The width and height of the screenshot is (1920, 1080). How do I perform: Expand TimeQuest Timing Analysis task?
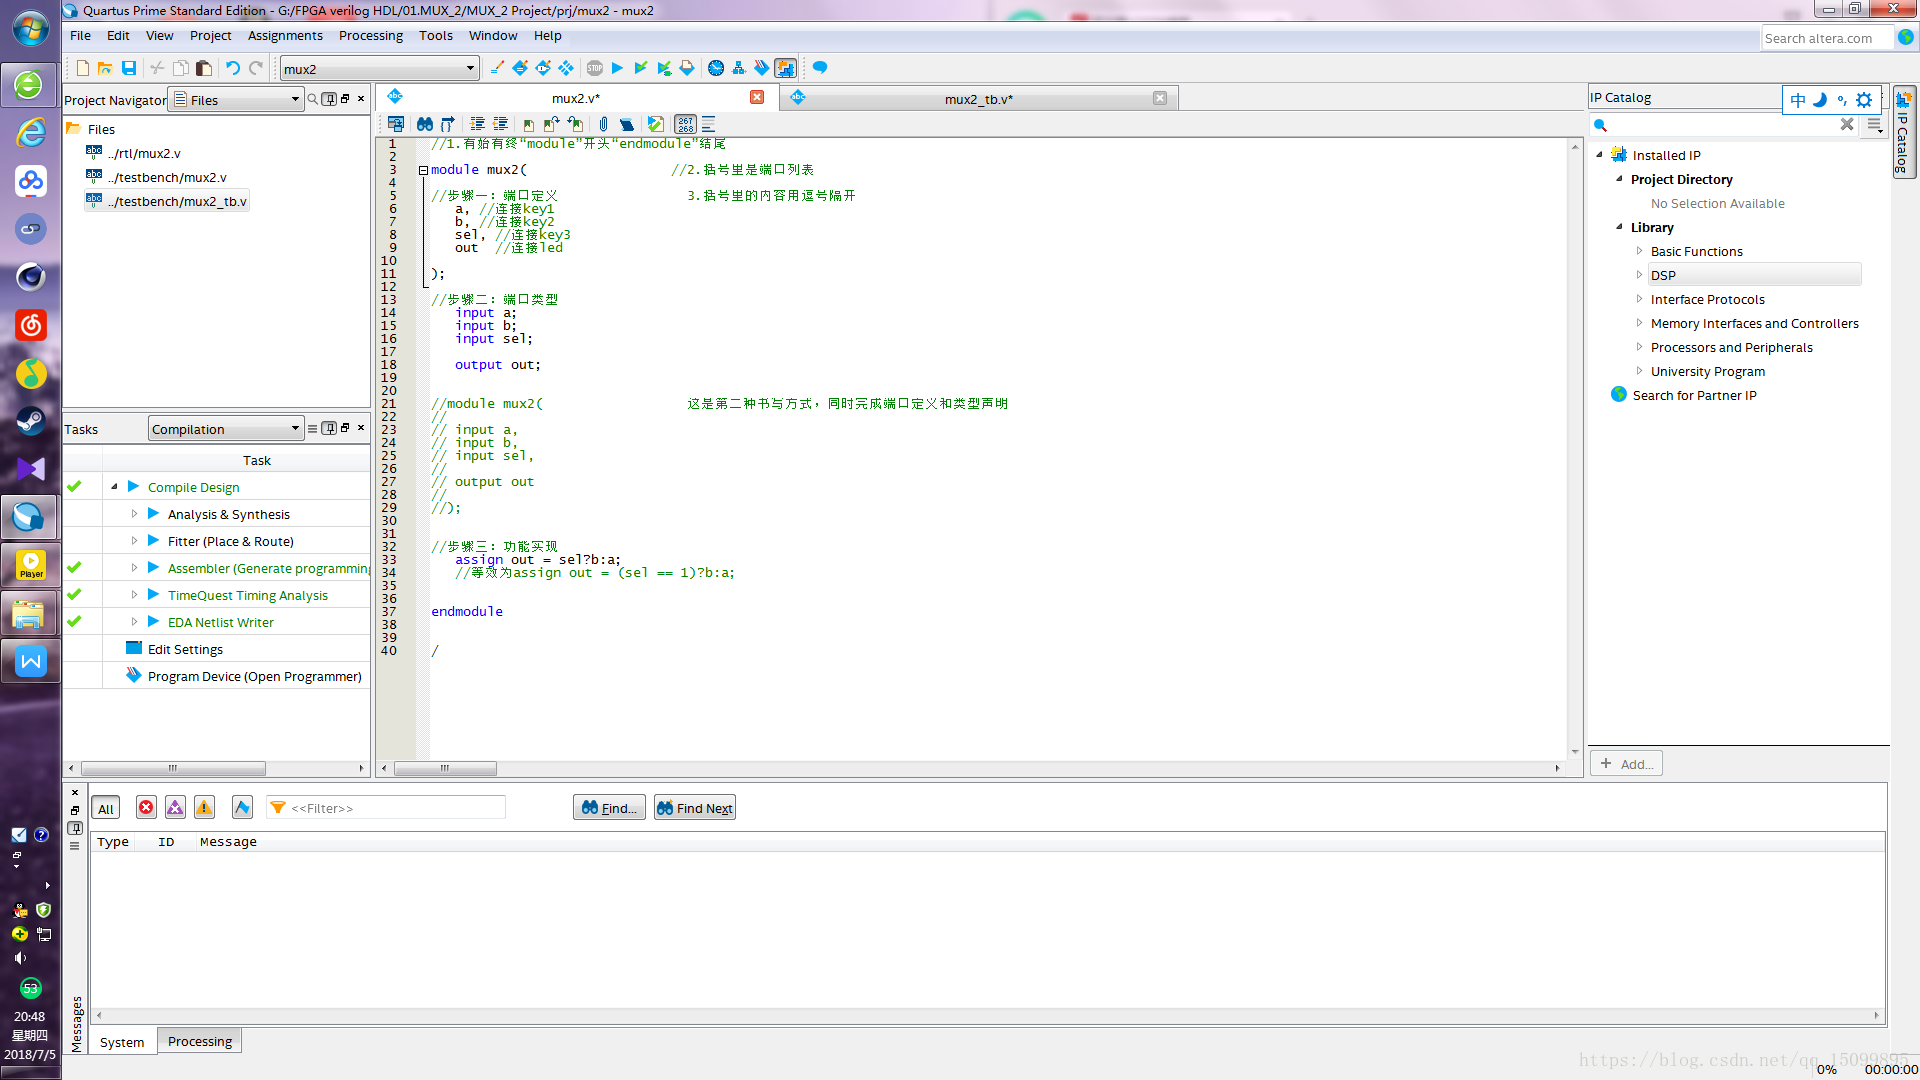coord(134,595)
